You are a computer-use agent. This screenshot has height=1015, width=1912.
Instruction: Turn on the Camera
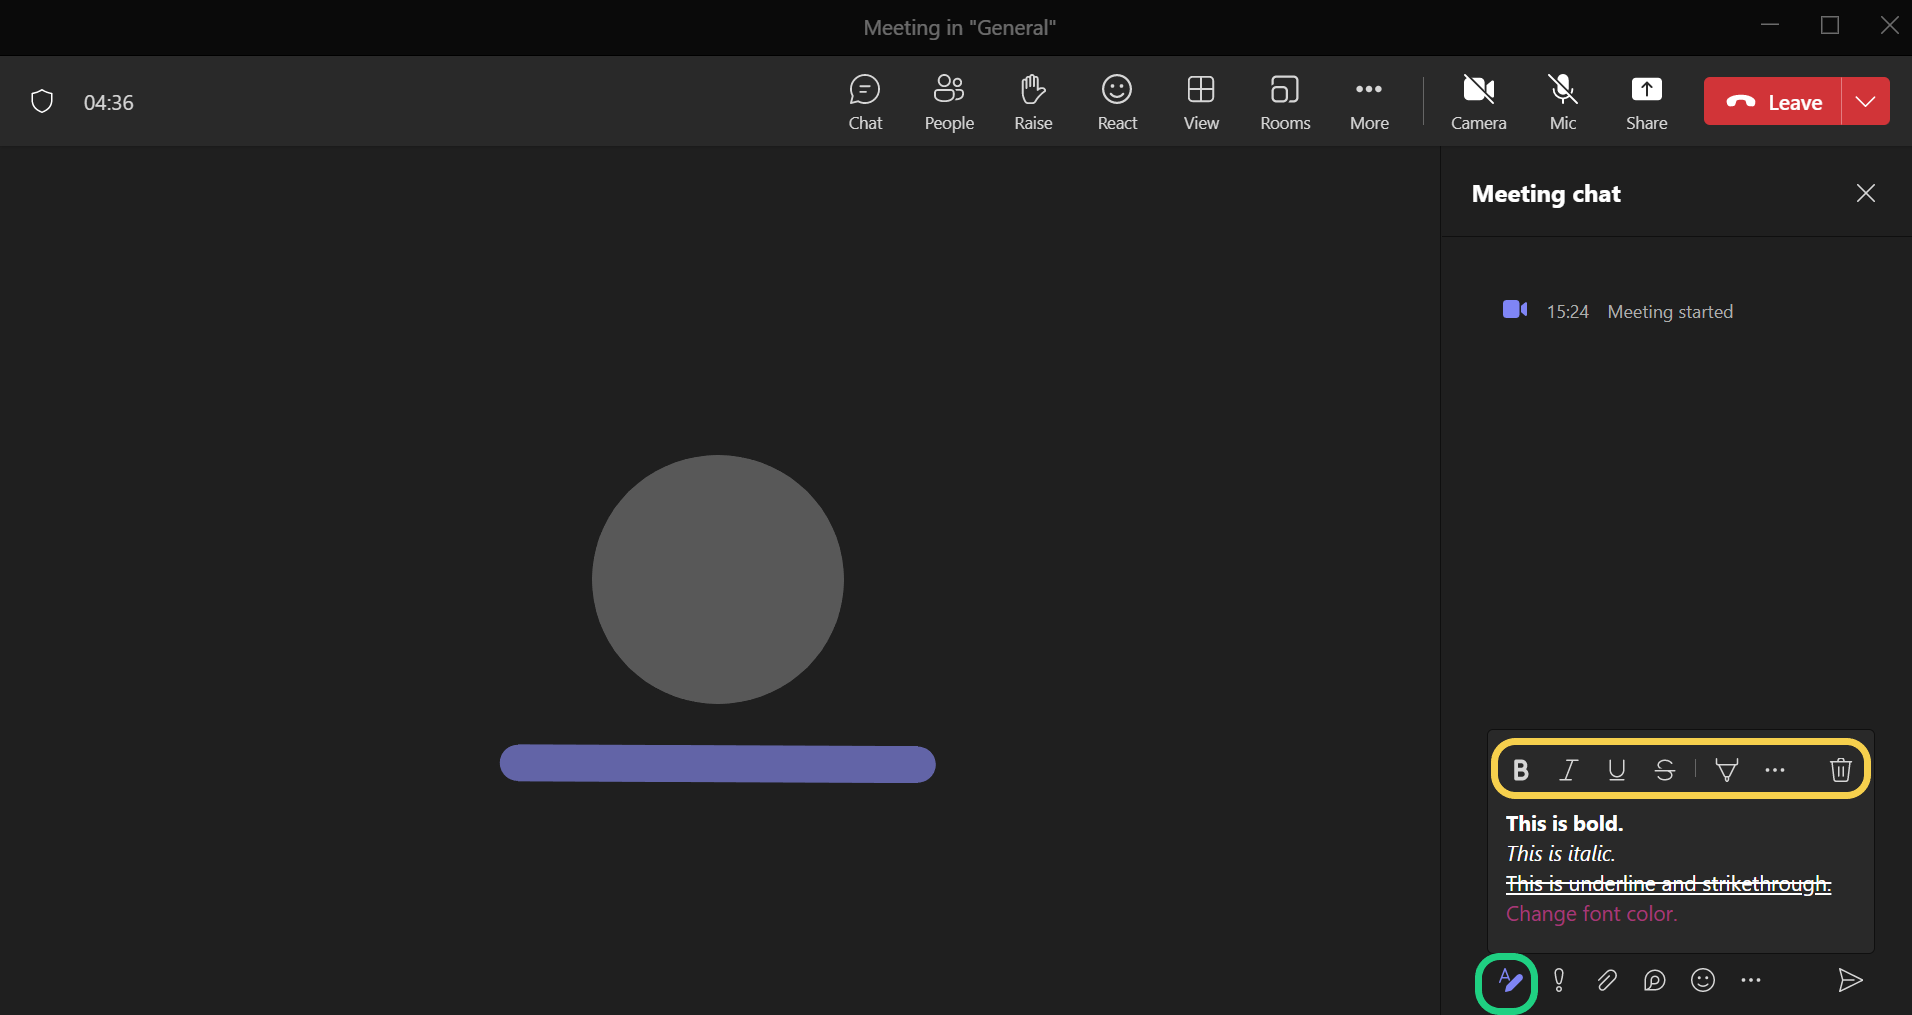[1478, 102]
